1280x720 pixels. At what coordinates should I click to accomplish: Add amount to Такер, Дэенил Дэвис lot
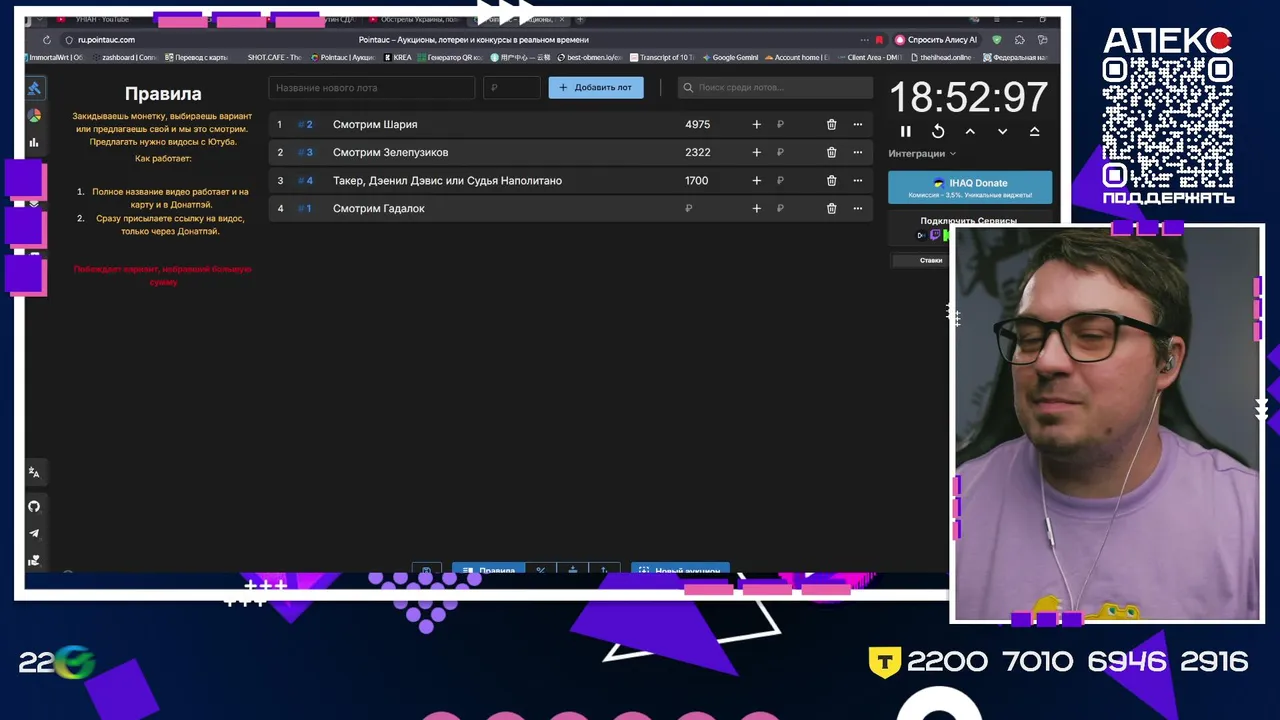756,181
